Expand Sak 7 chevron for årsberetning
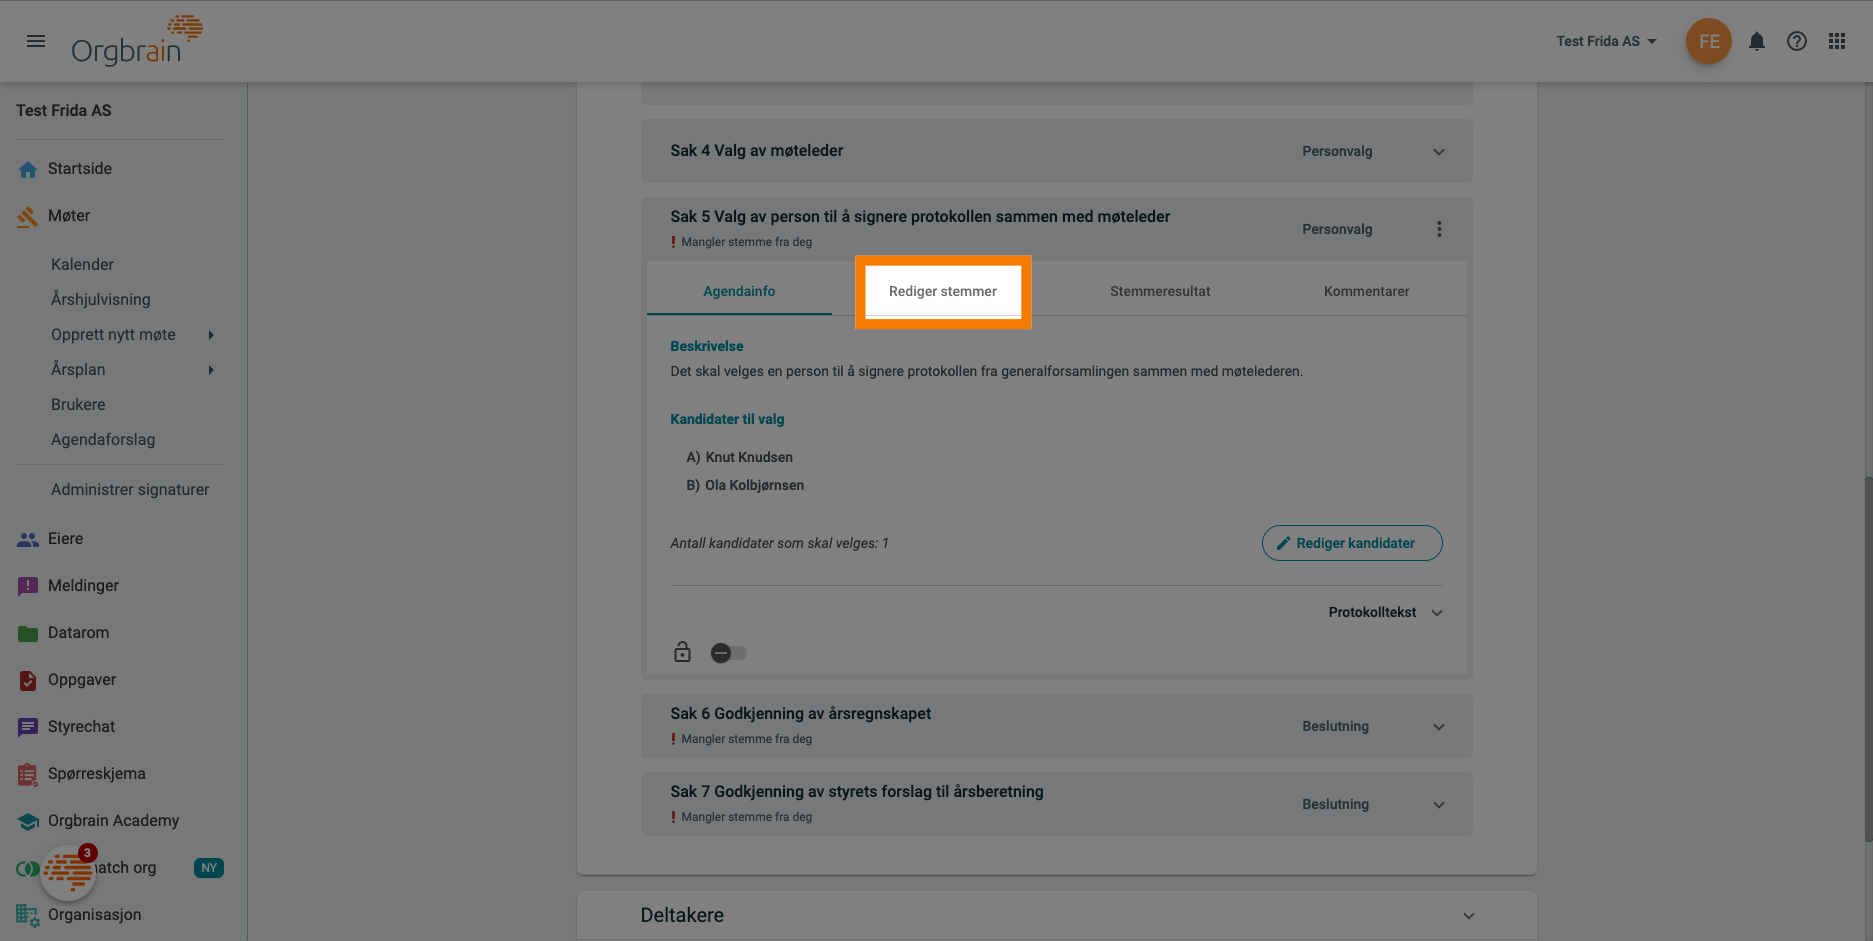Viewport: 1873px width, 941px height. click(x=1439, y=805)
